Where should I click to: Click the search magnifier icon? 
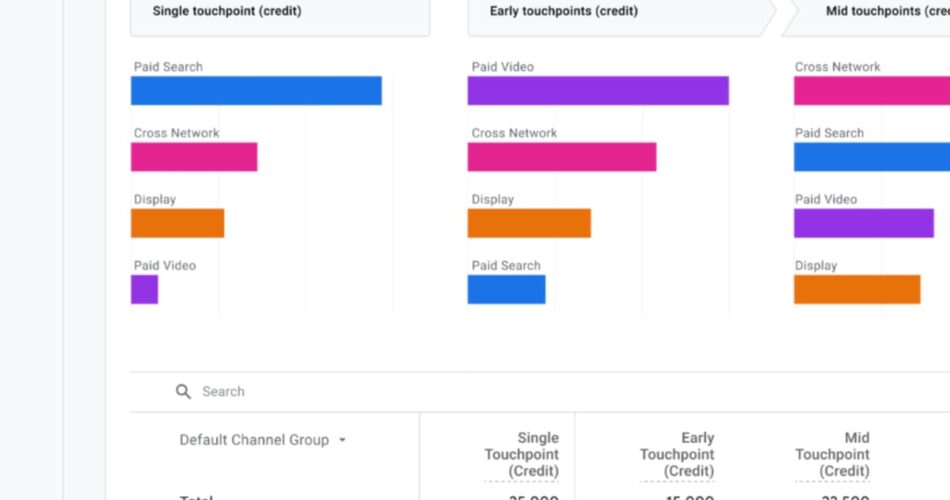click(x=183, y=392)
